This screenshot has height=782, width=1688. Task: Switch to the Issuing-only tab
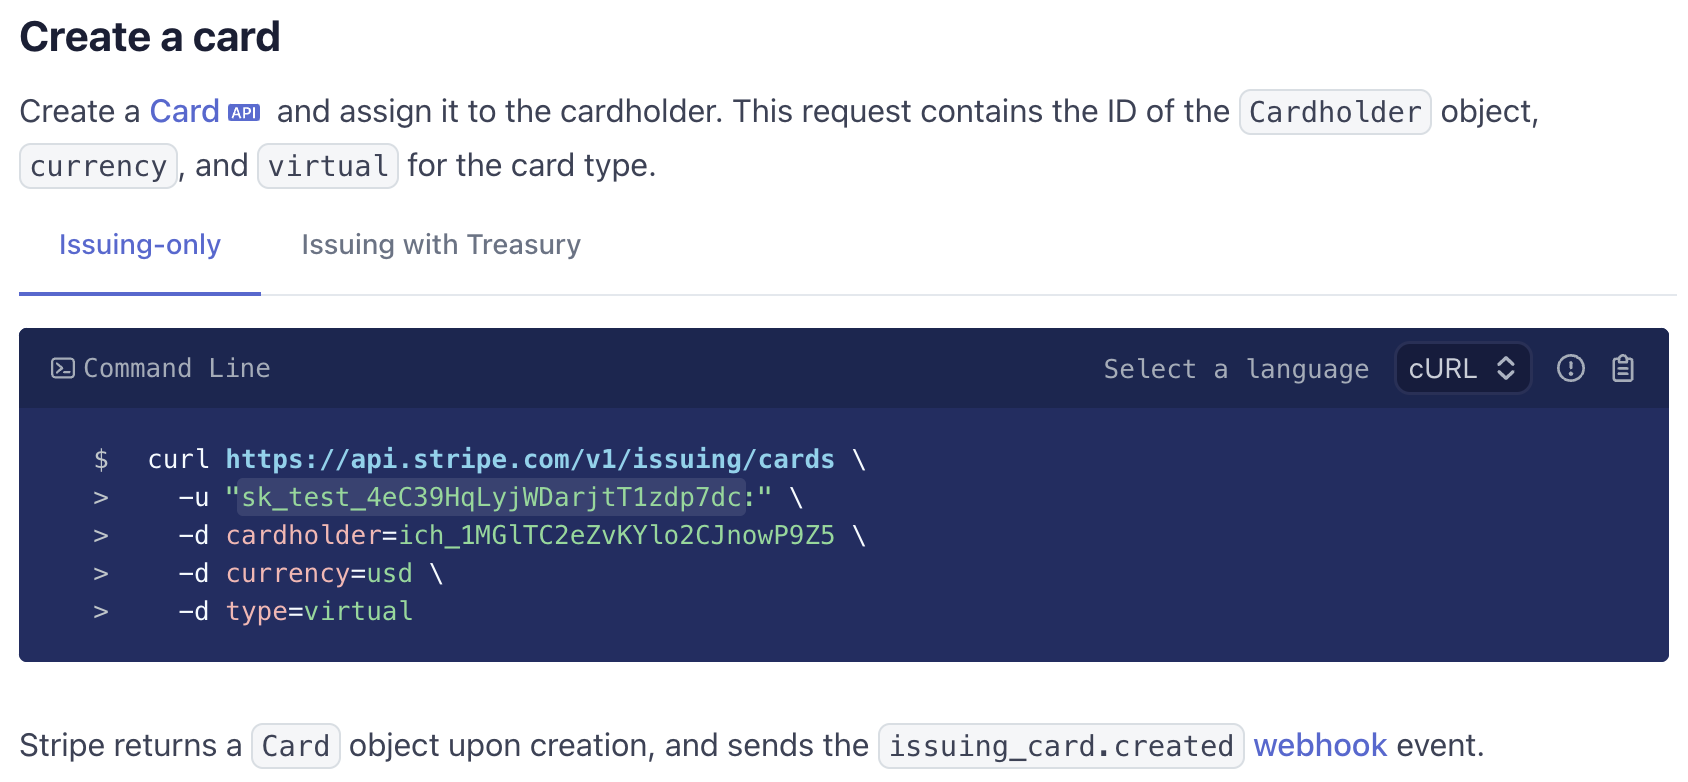click(x=140, y=245)
